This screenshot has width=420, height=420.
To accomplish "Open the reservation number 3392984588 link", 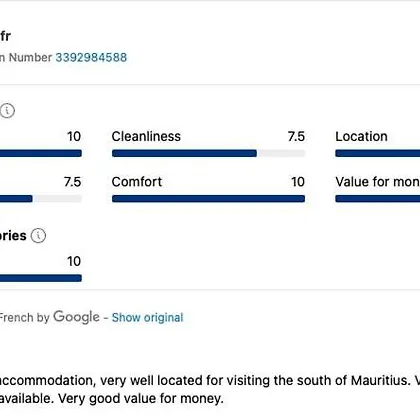I will (x=91, y=57).
